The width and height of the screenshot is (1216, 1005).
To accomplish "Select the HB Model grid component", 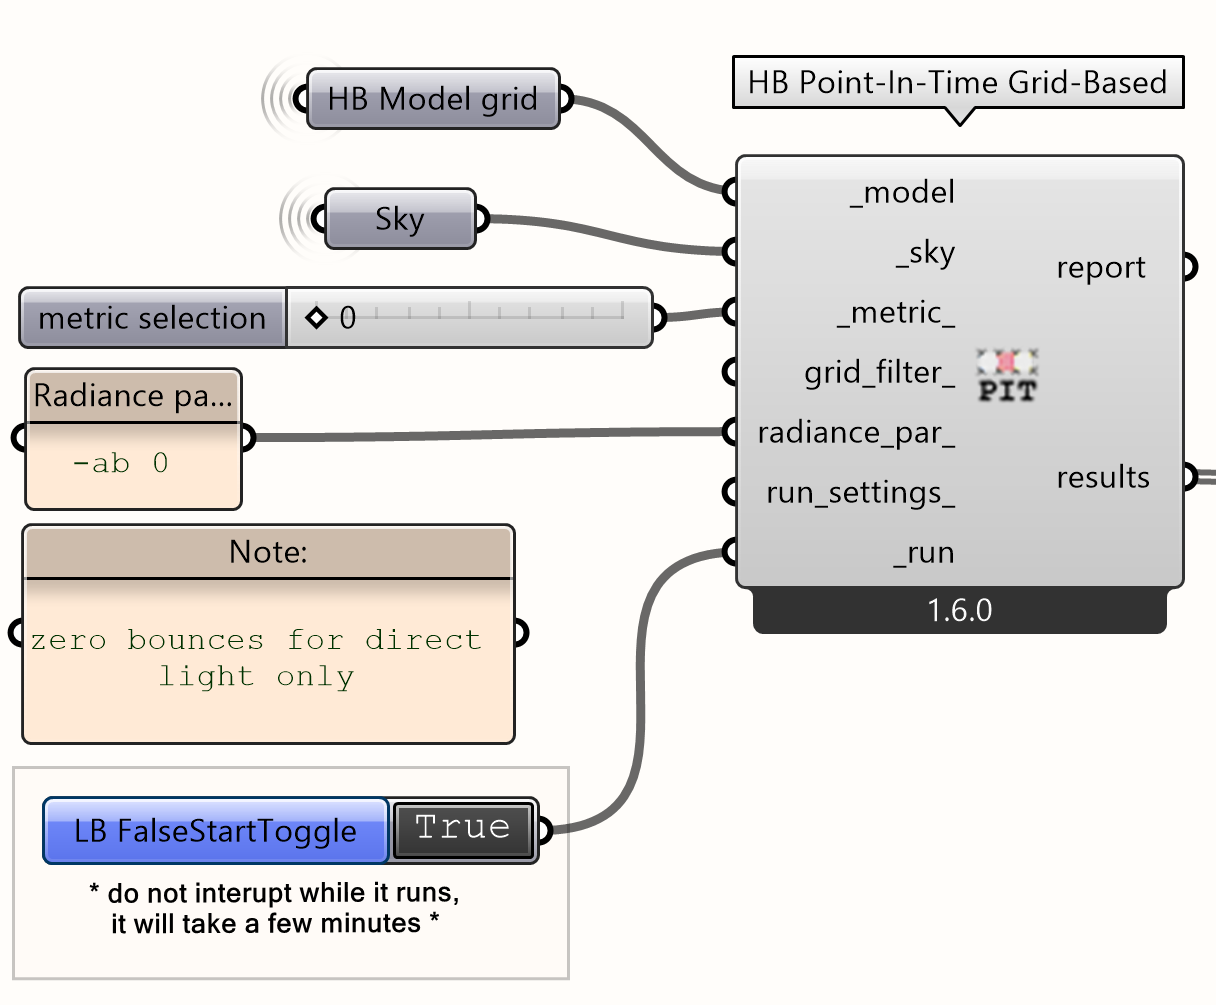I will point(432,99).
